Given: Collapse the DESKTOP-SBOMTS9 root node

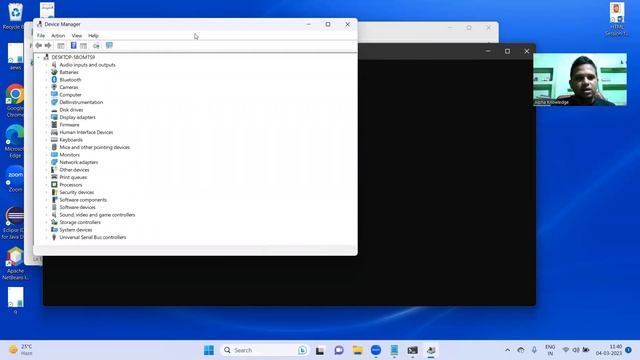Looking at the screenshot, I should point(39,57).
